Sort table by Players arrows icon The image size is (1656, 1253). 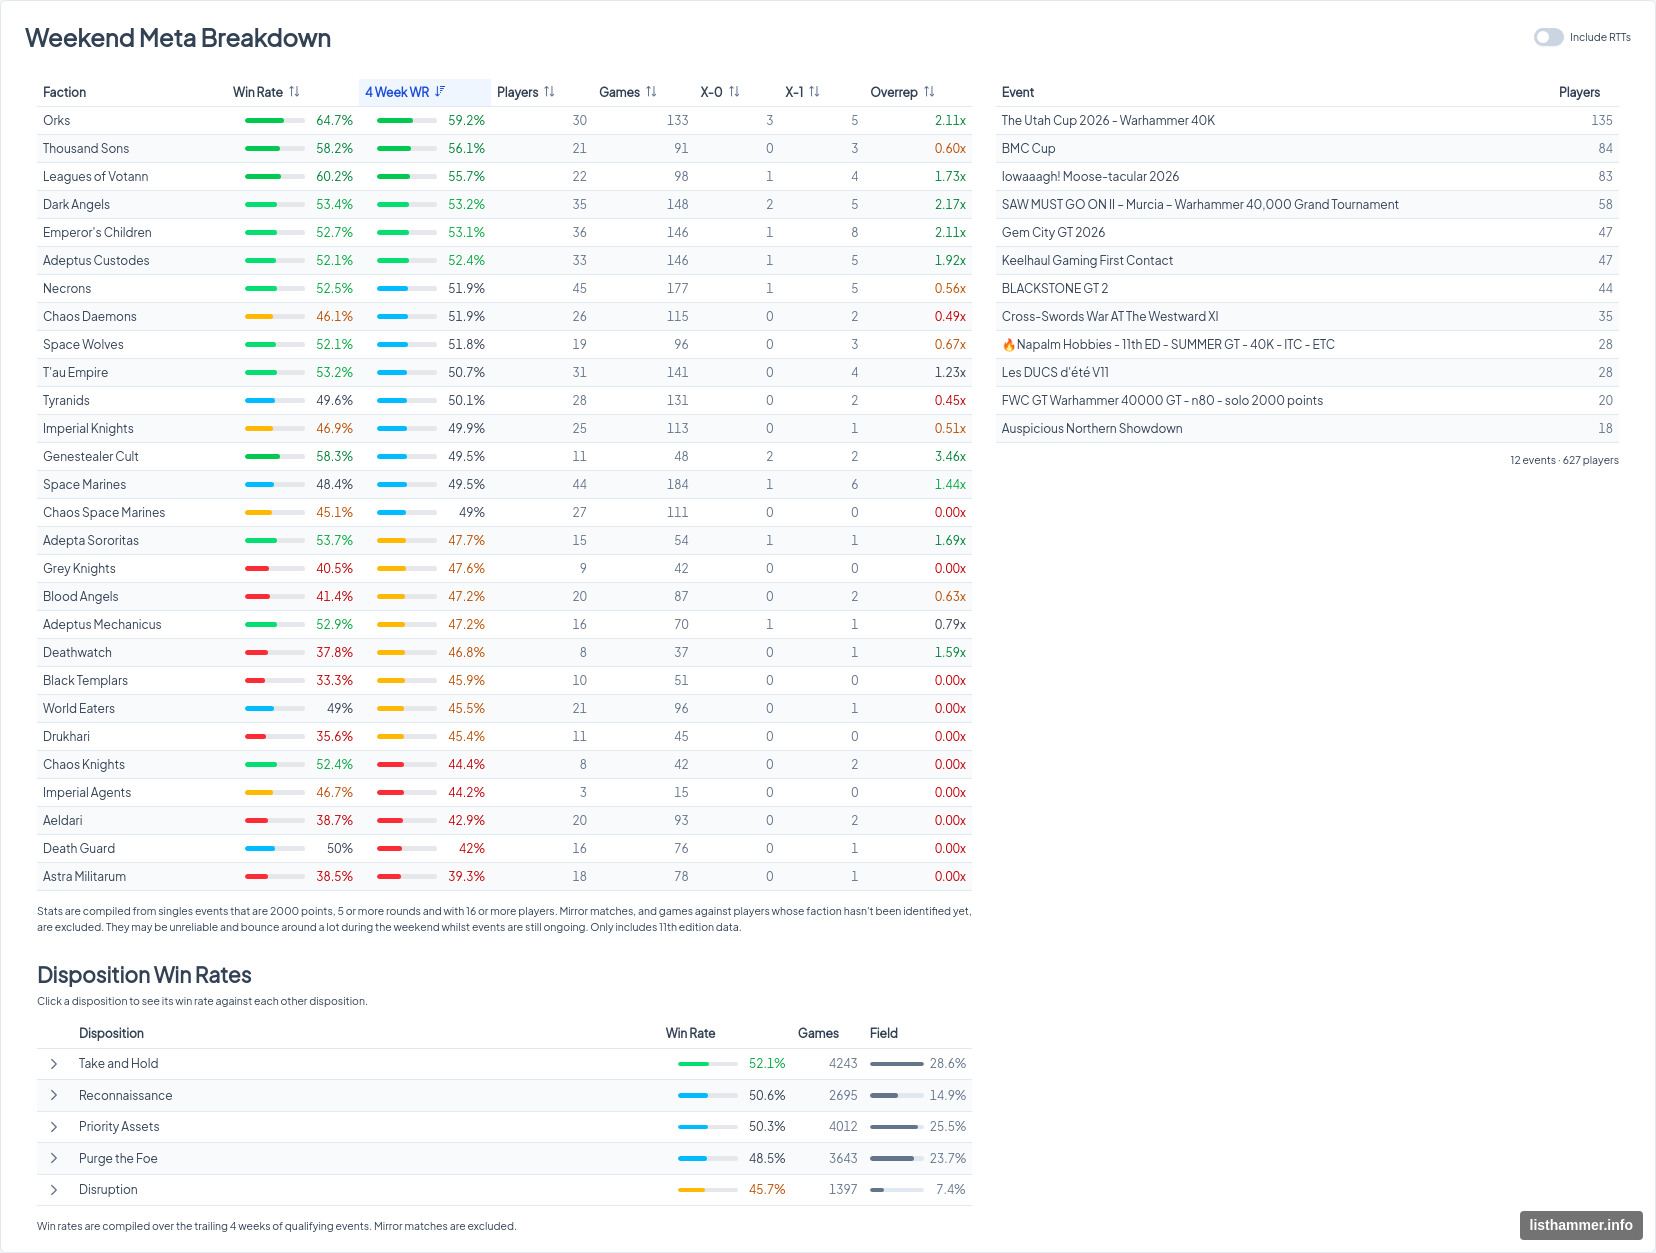tap(549, 92)
